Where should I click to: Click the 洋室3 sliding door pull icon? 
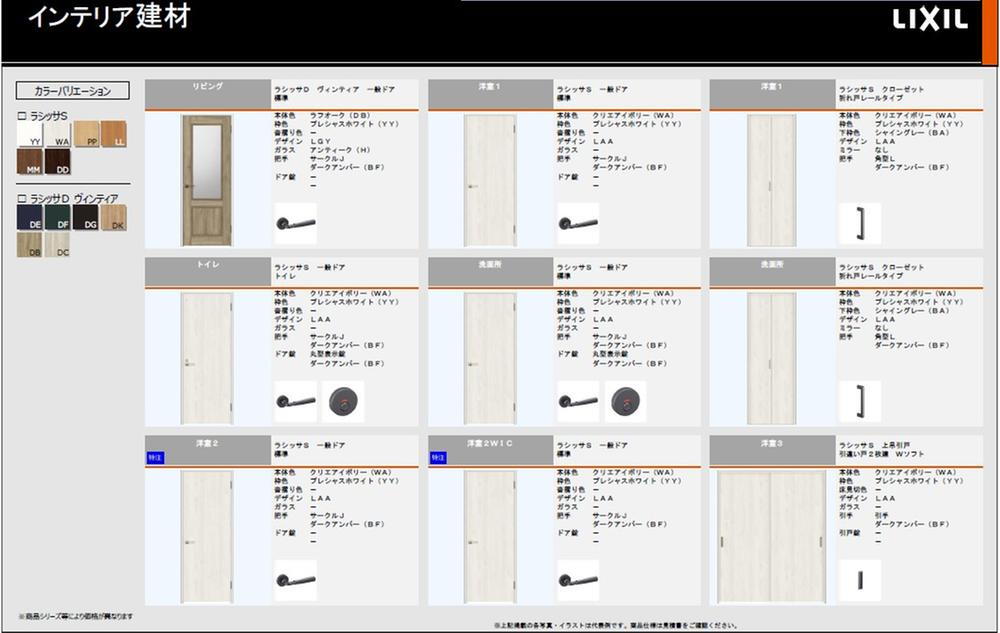coord(860,580)
